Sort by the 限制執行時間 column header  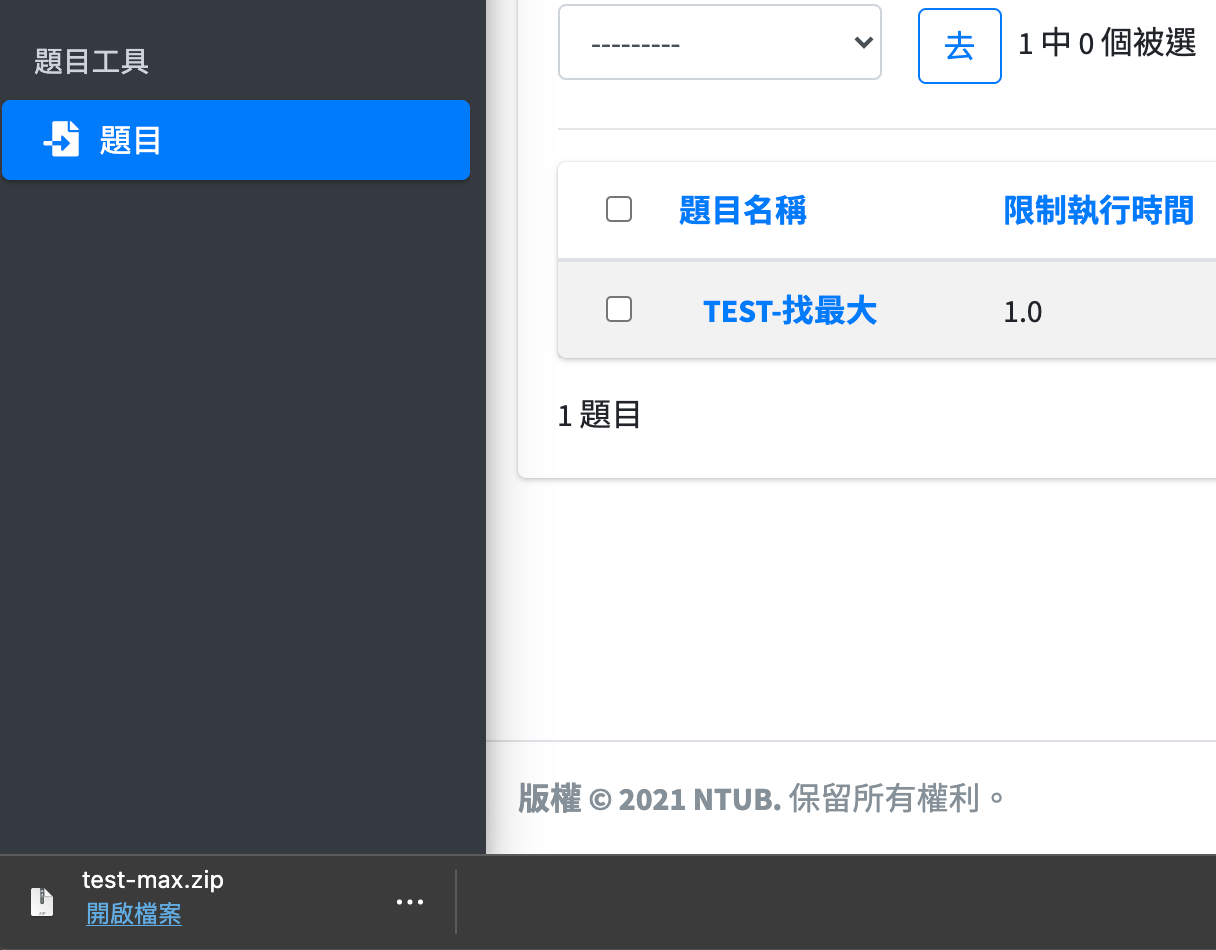coord(1098,211)
